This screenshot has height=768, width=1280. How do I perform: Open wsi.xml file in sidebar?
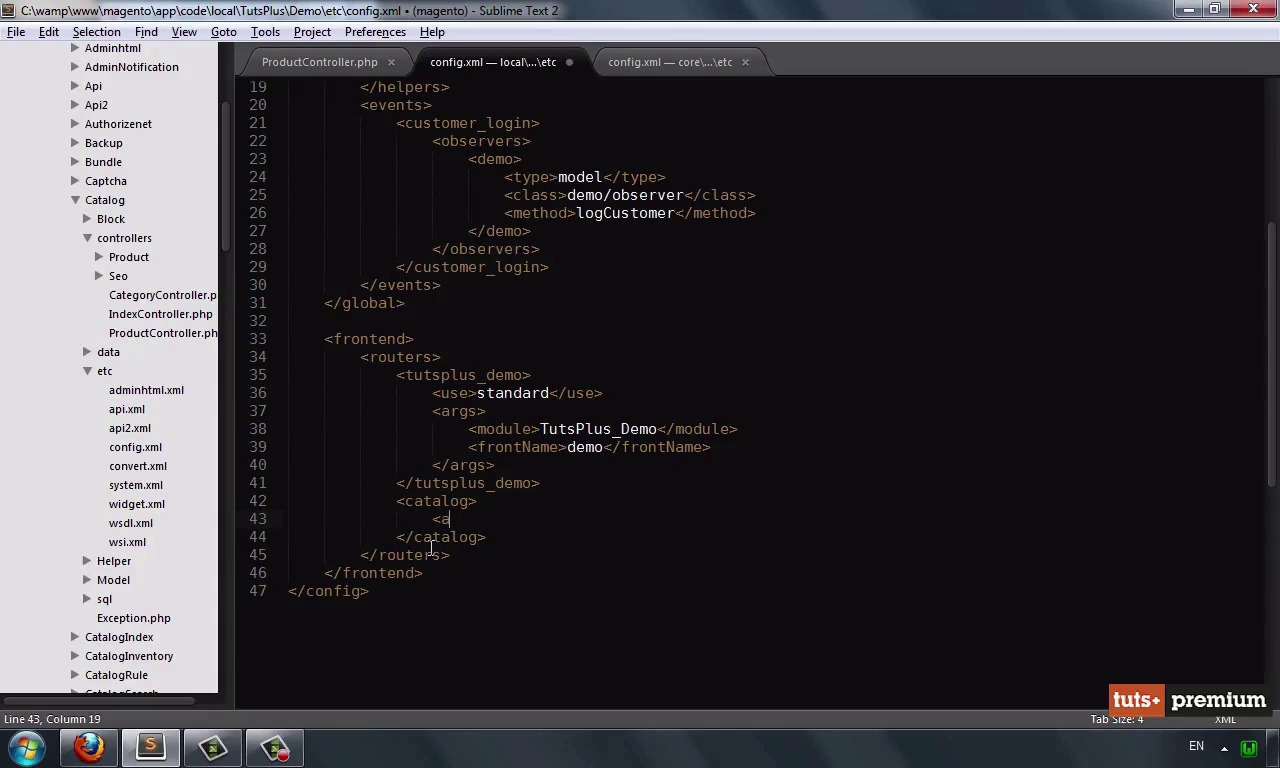127,542
